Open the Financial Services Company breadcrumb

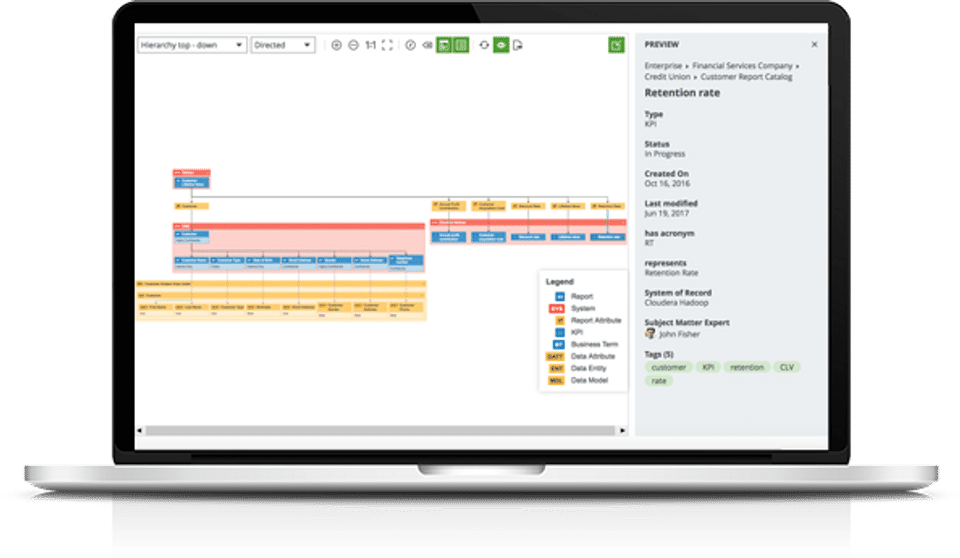742,66
